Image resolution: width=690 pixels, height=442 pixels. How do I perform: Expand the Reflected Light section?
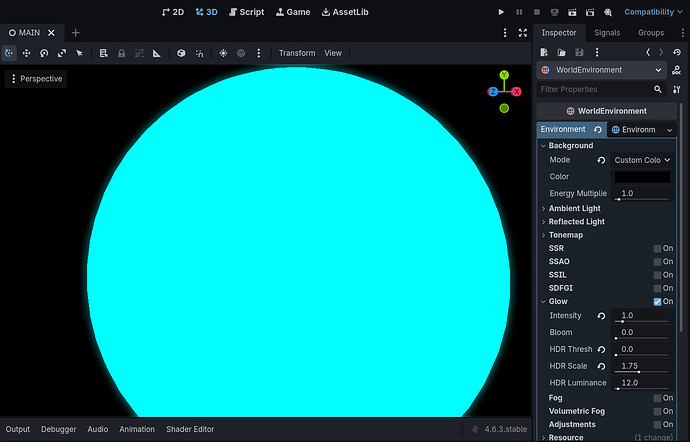[543, 222]
